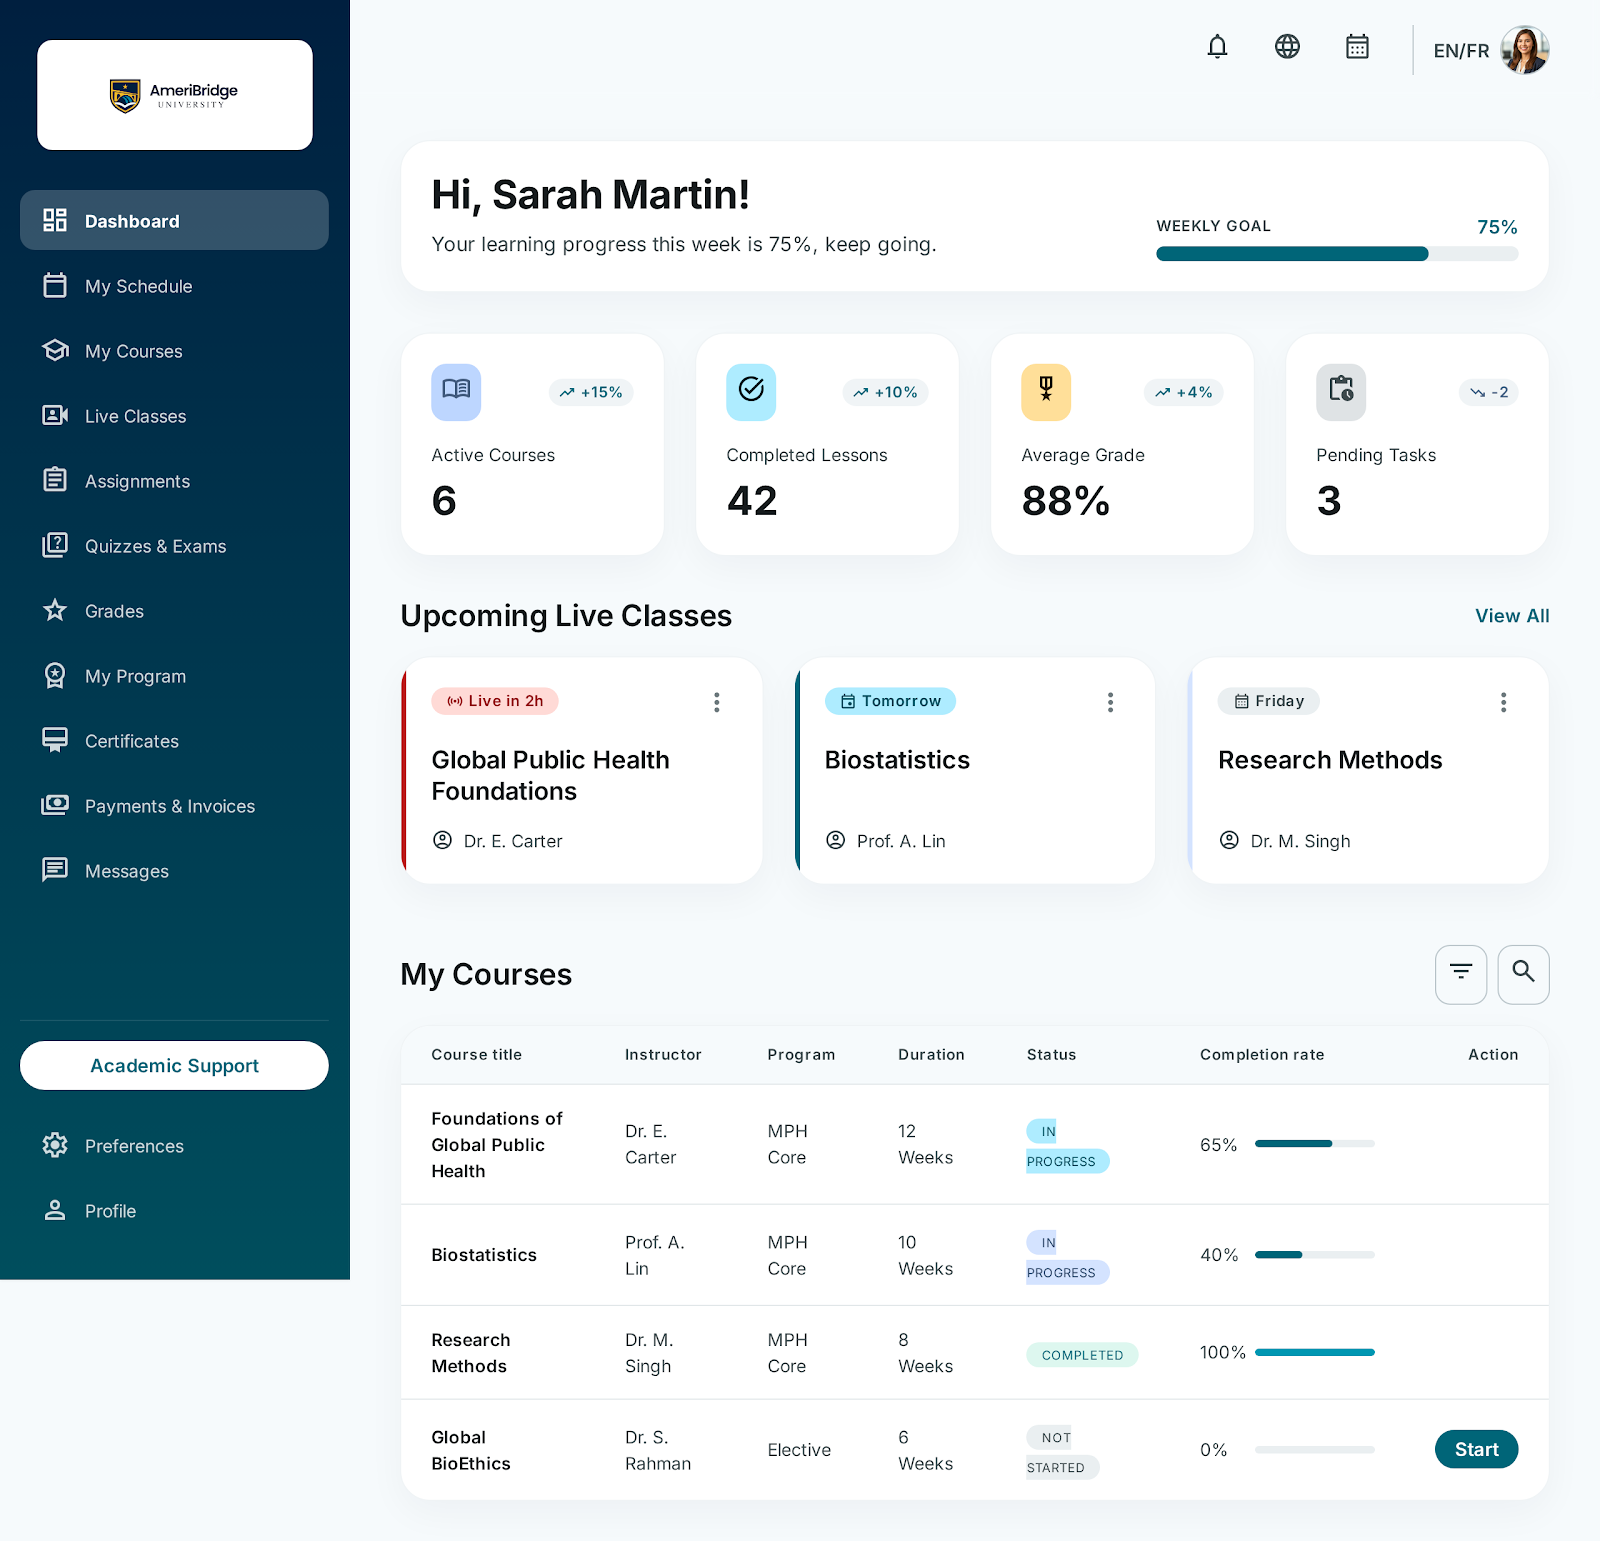
Task: Switch language via EN/FR label
Action: click(x=1461, y=51)
